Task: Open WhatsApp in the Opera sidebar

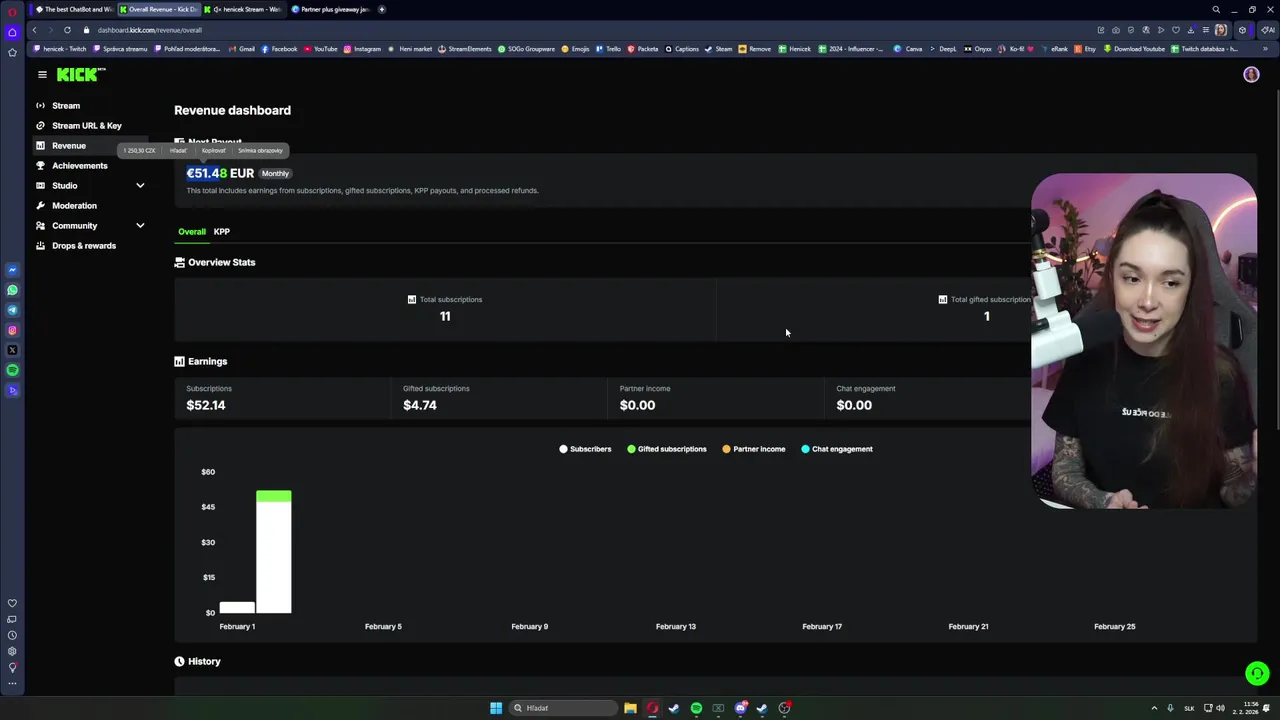Action: pyautogui.click(x=12, y=290)
